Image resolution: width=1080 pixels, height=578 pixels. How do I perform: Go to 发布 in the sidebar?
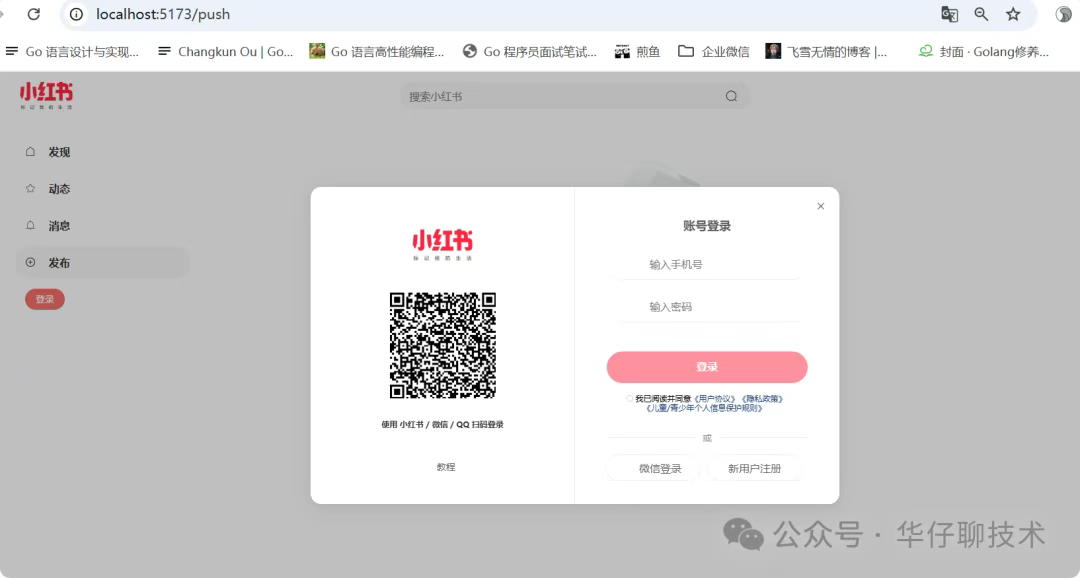[x=102, y=262]
